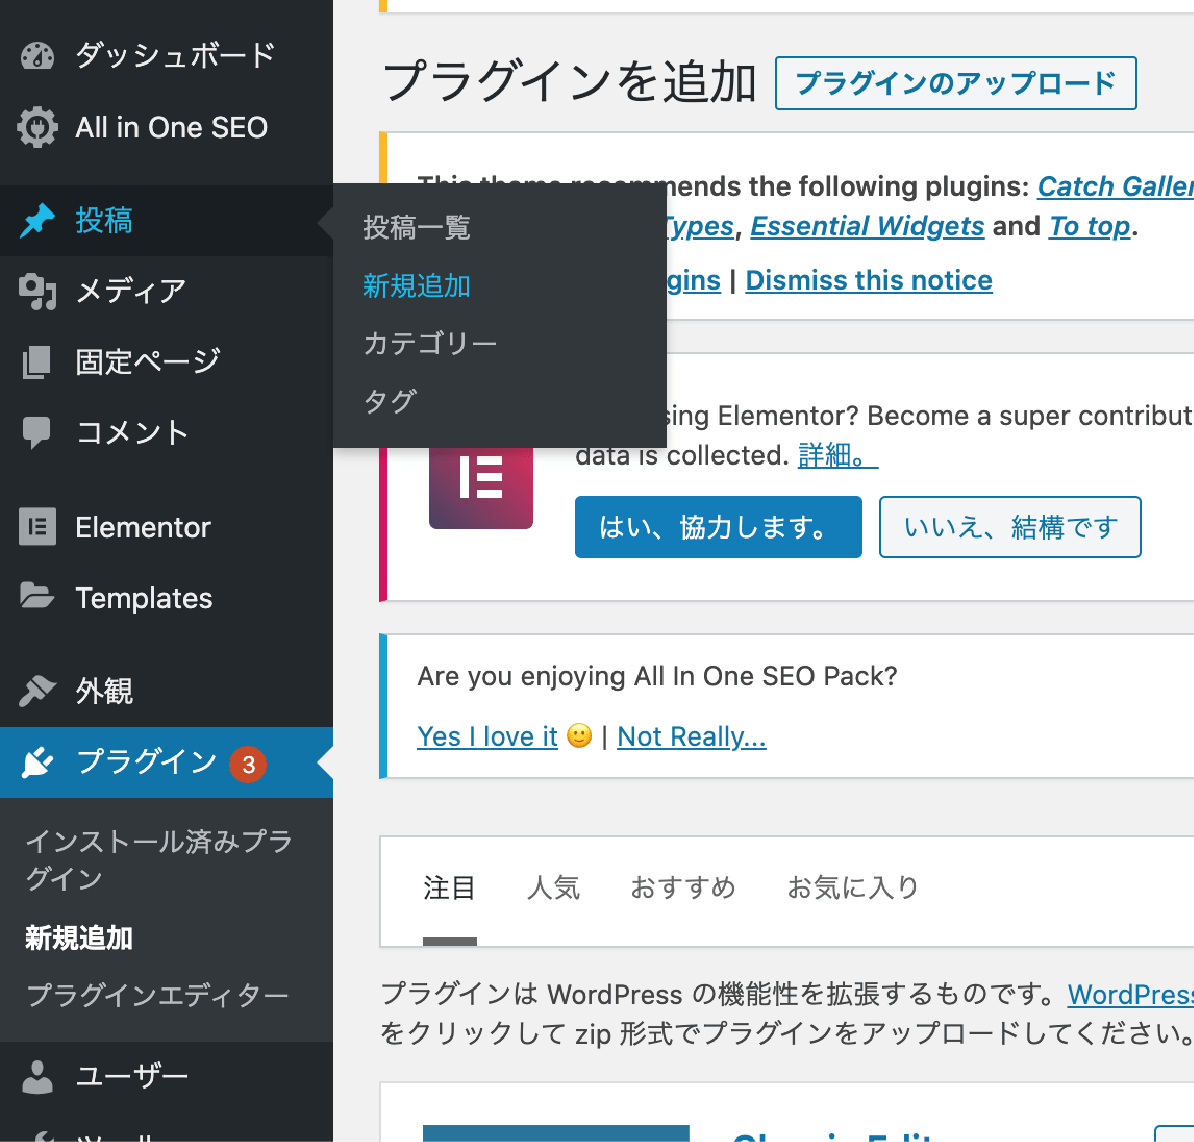Click the はい、協力します。 button
Viewport: 1194px width, 1142px height.
pyautogui.click(x=718, y=527)
